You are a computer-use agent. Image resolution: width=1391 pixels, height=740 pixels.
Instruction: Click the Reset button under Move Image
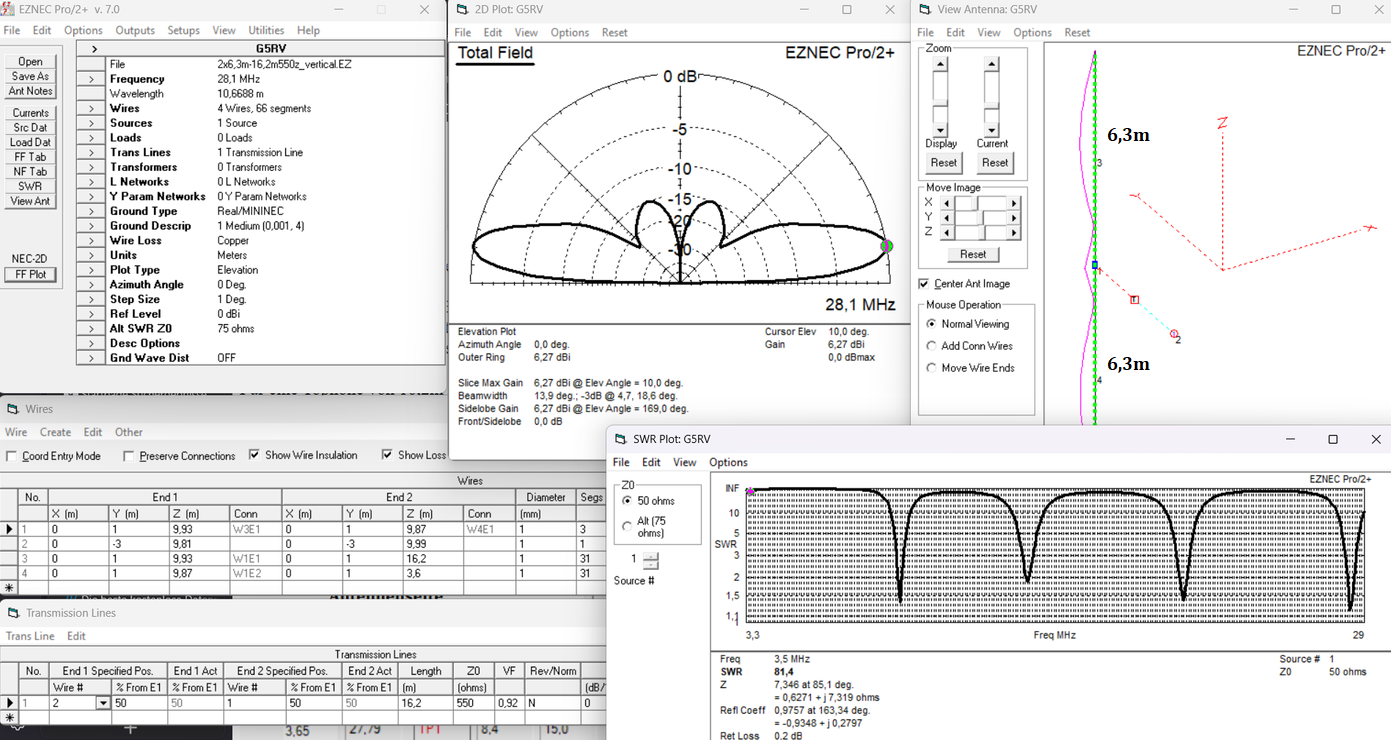pyautogui.click(x=972, y=254)
